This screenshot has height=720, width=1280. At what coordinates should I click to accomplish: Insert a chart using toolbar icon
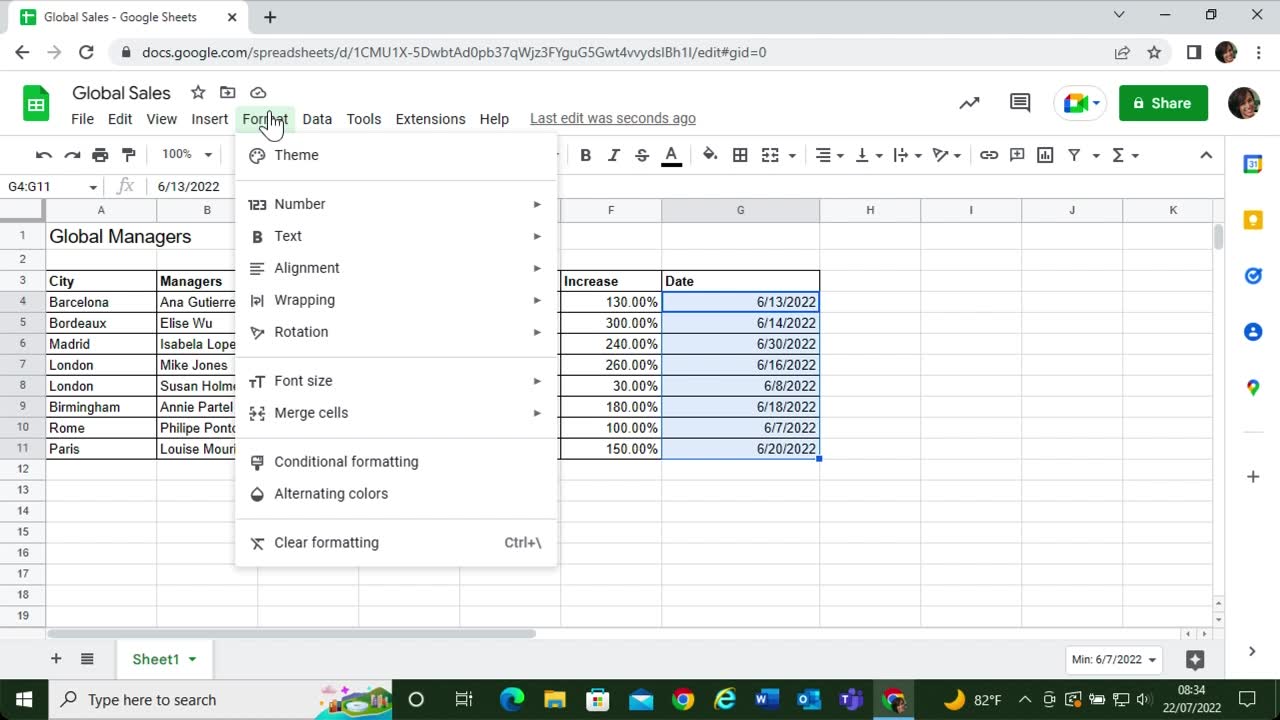tap(1045, 155)
